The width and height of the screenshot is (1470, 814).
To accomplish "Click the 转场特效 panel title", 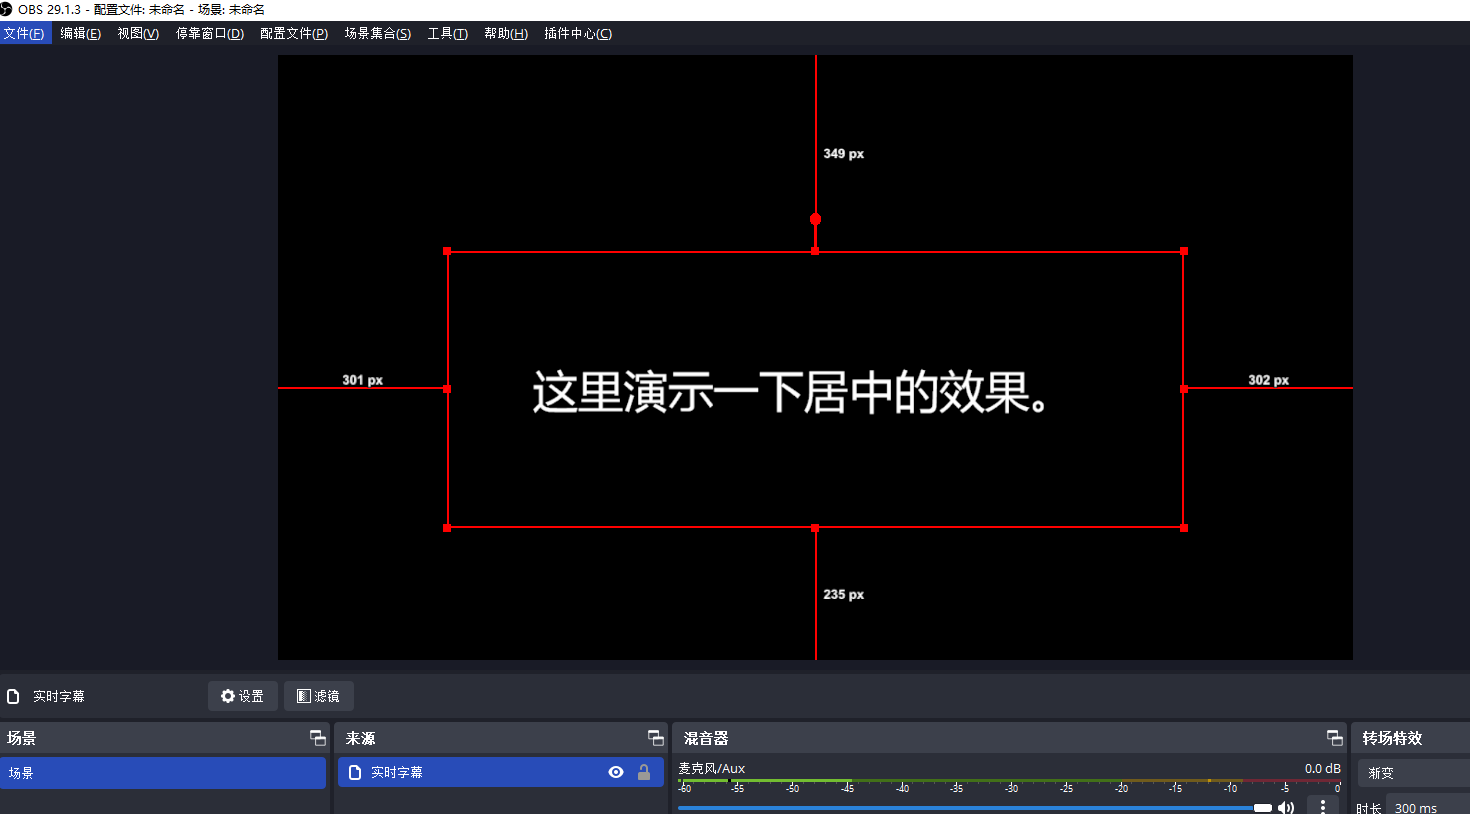I will pos(1392,738).
